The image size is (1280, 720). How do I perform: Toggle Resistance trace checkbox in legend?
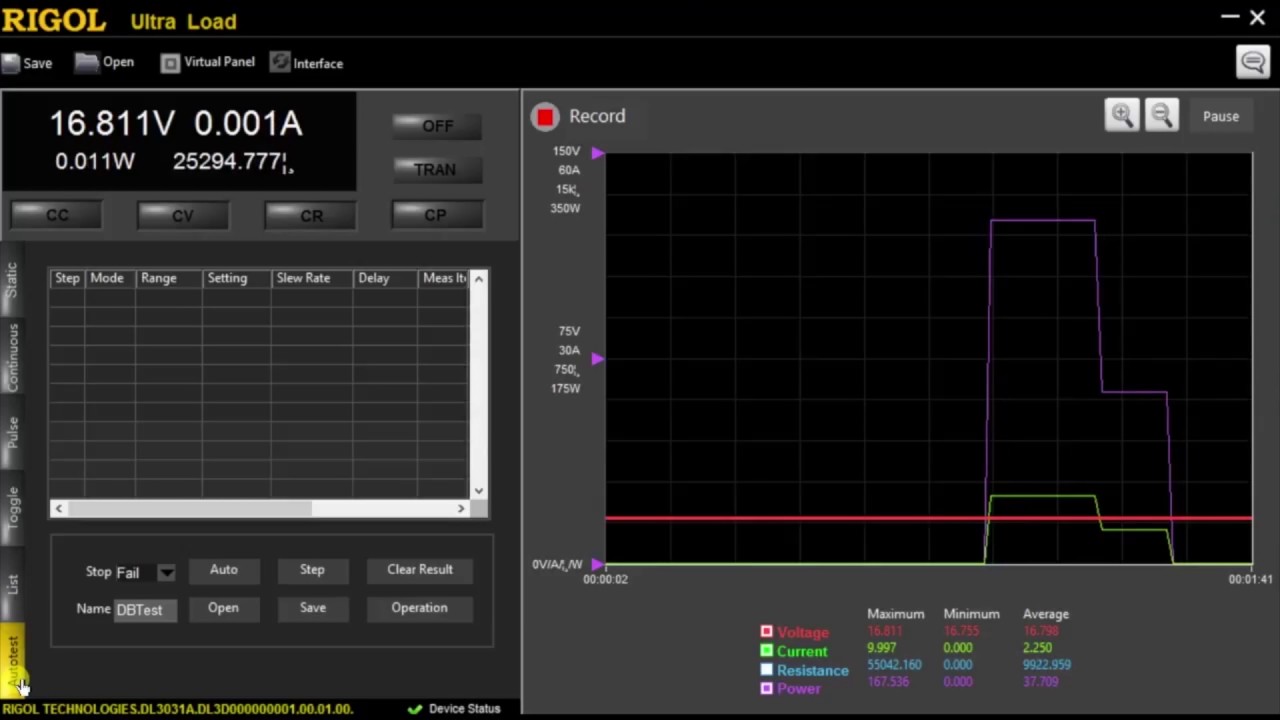coord(767,670)
